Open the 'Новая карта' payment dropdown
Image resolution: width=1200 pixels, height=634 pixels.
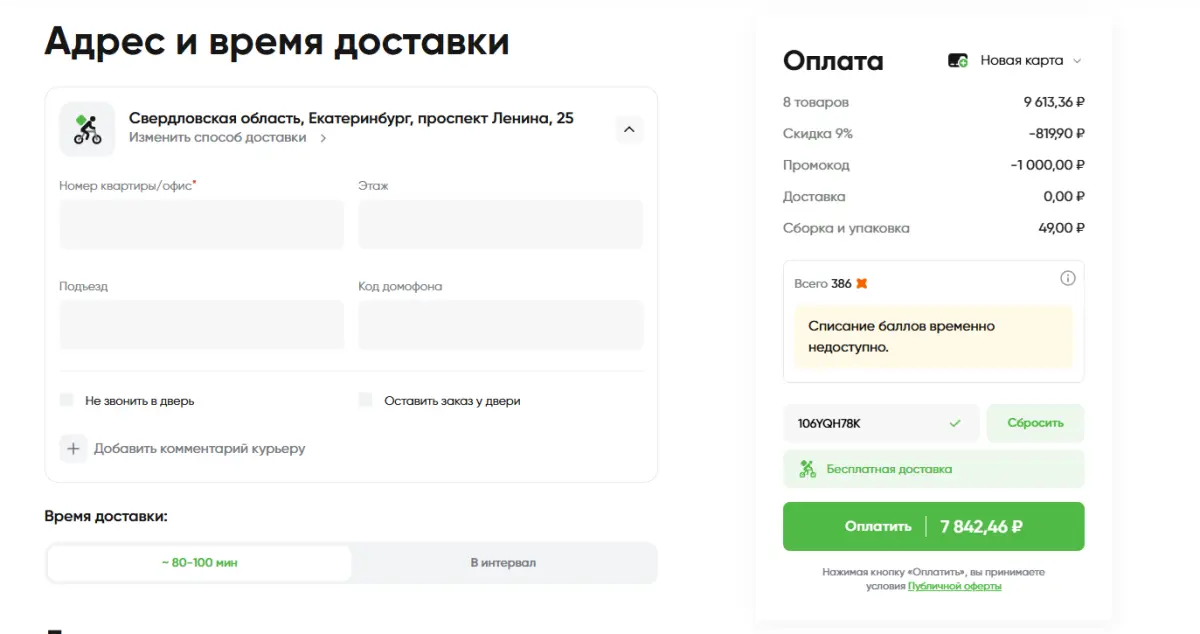(1015, 61)
